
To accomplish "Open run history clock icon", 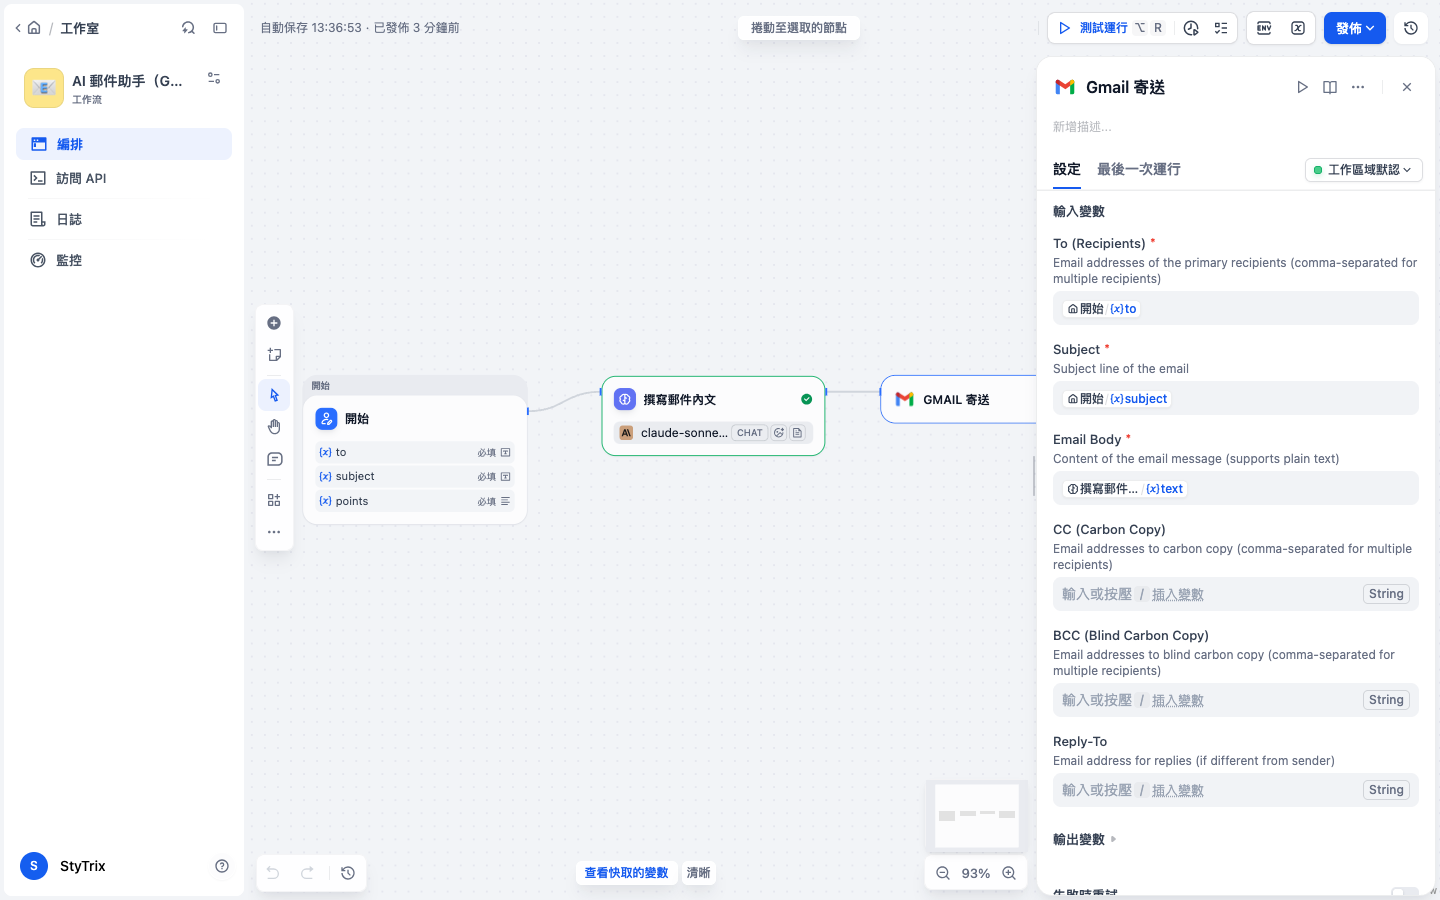I will point(1191,28).
